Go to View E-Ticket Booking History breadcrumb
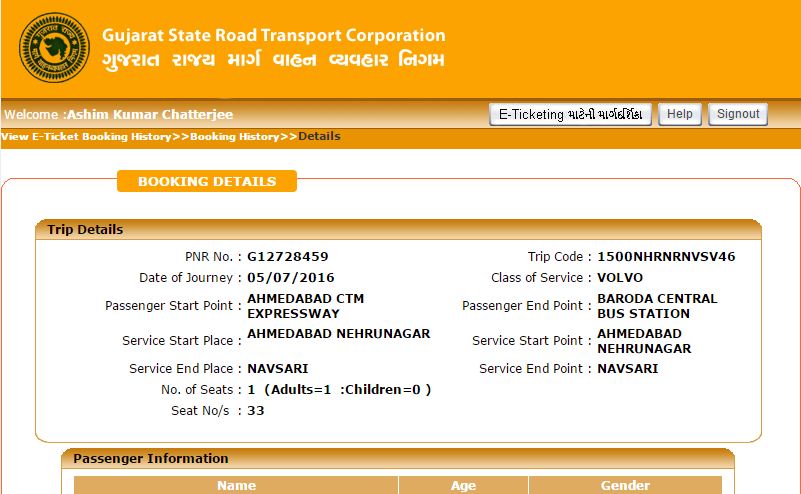This screenshot has height=494, width=801. pyautogui.click(x=85, y=136)
